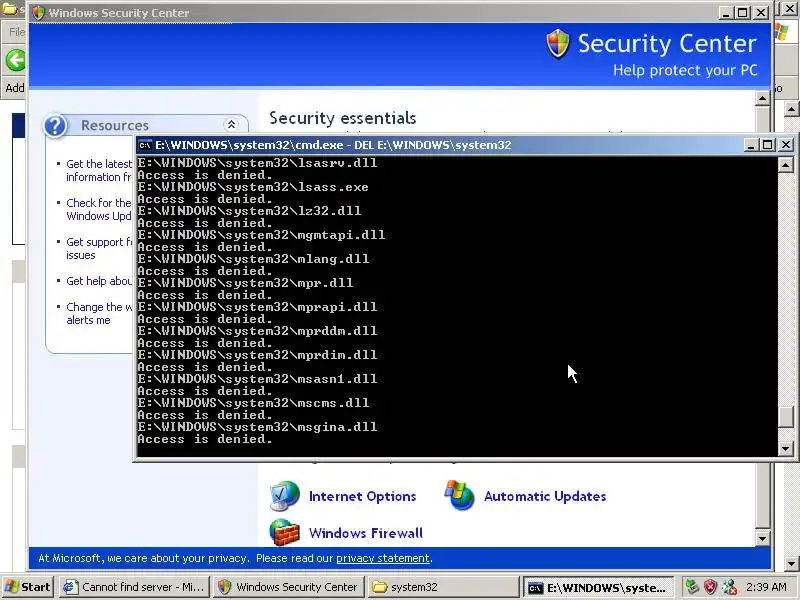Viewport: 800px width, 600px height.
Task: Open Windows Firewall settings link
Action: pyautogui.click(x=366, y=533)
